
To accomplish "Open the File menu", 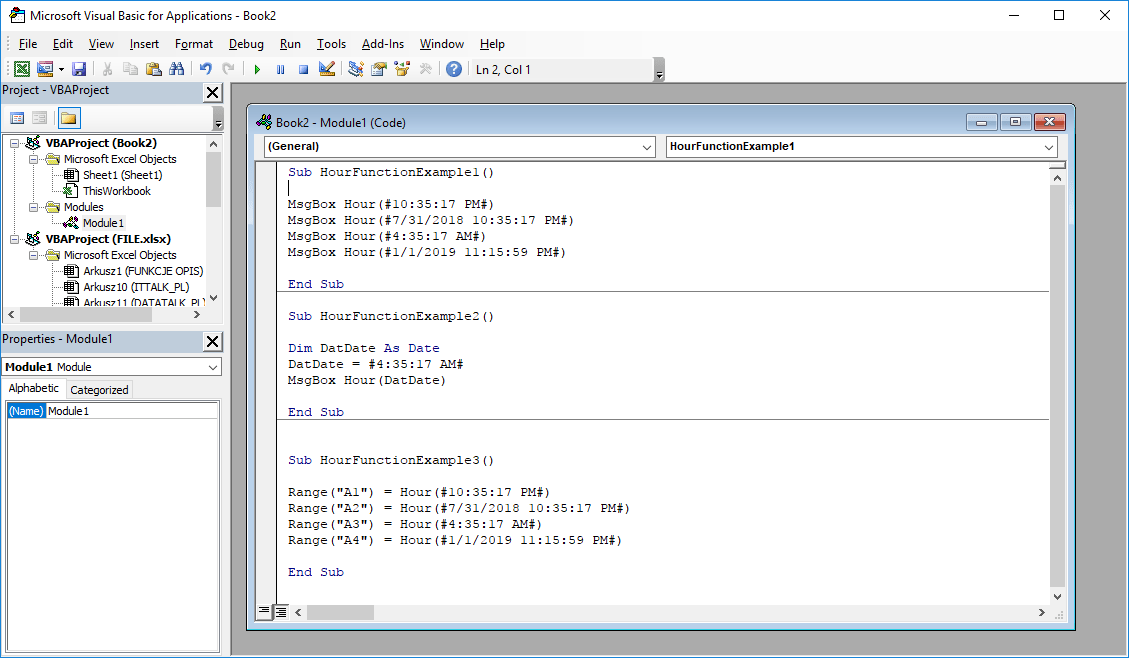I will (28, 44).
